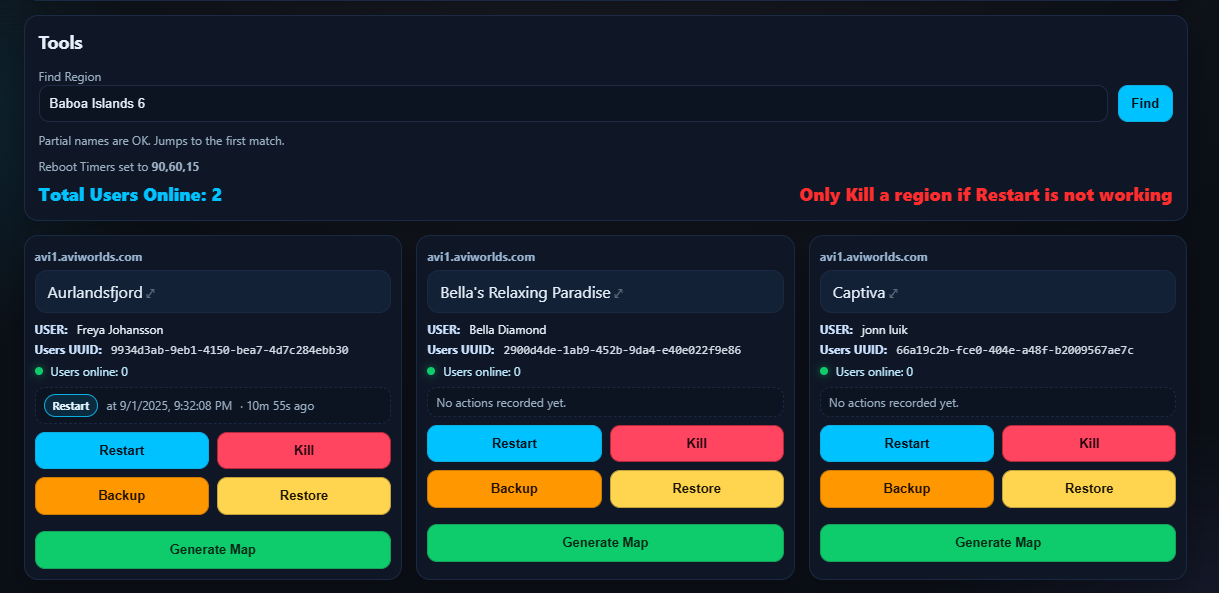The width and height of the screenshot is (1219, 593).
Task: Back up the Aurlandsfjord region
Action: 122,495
